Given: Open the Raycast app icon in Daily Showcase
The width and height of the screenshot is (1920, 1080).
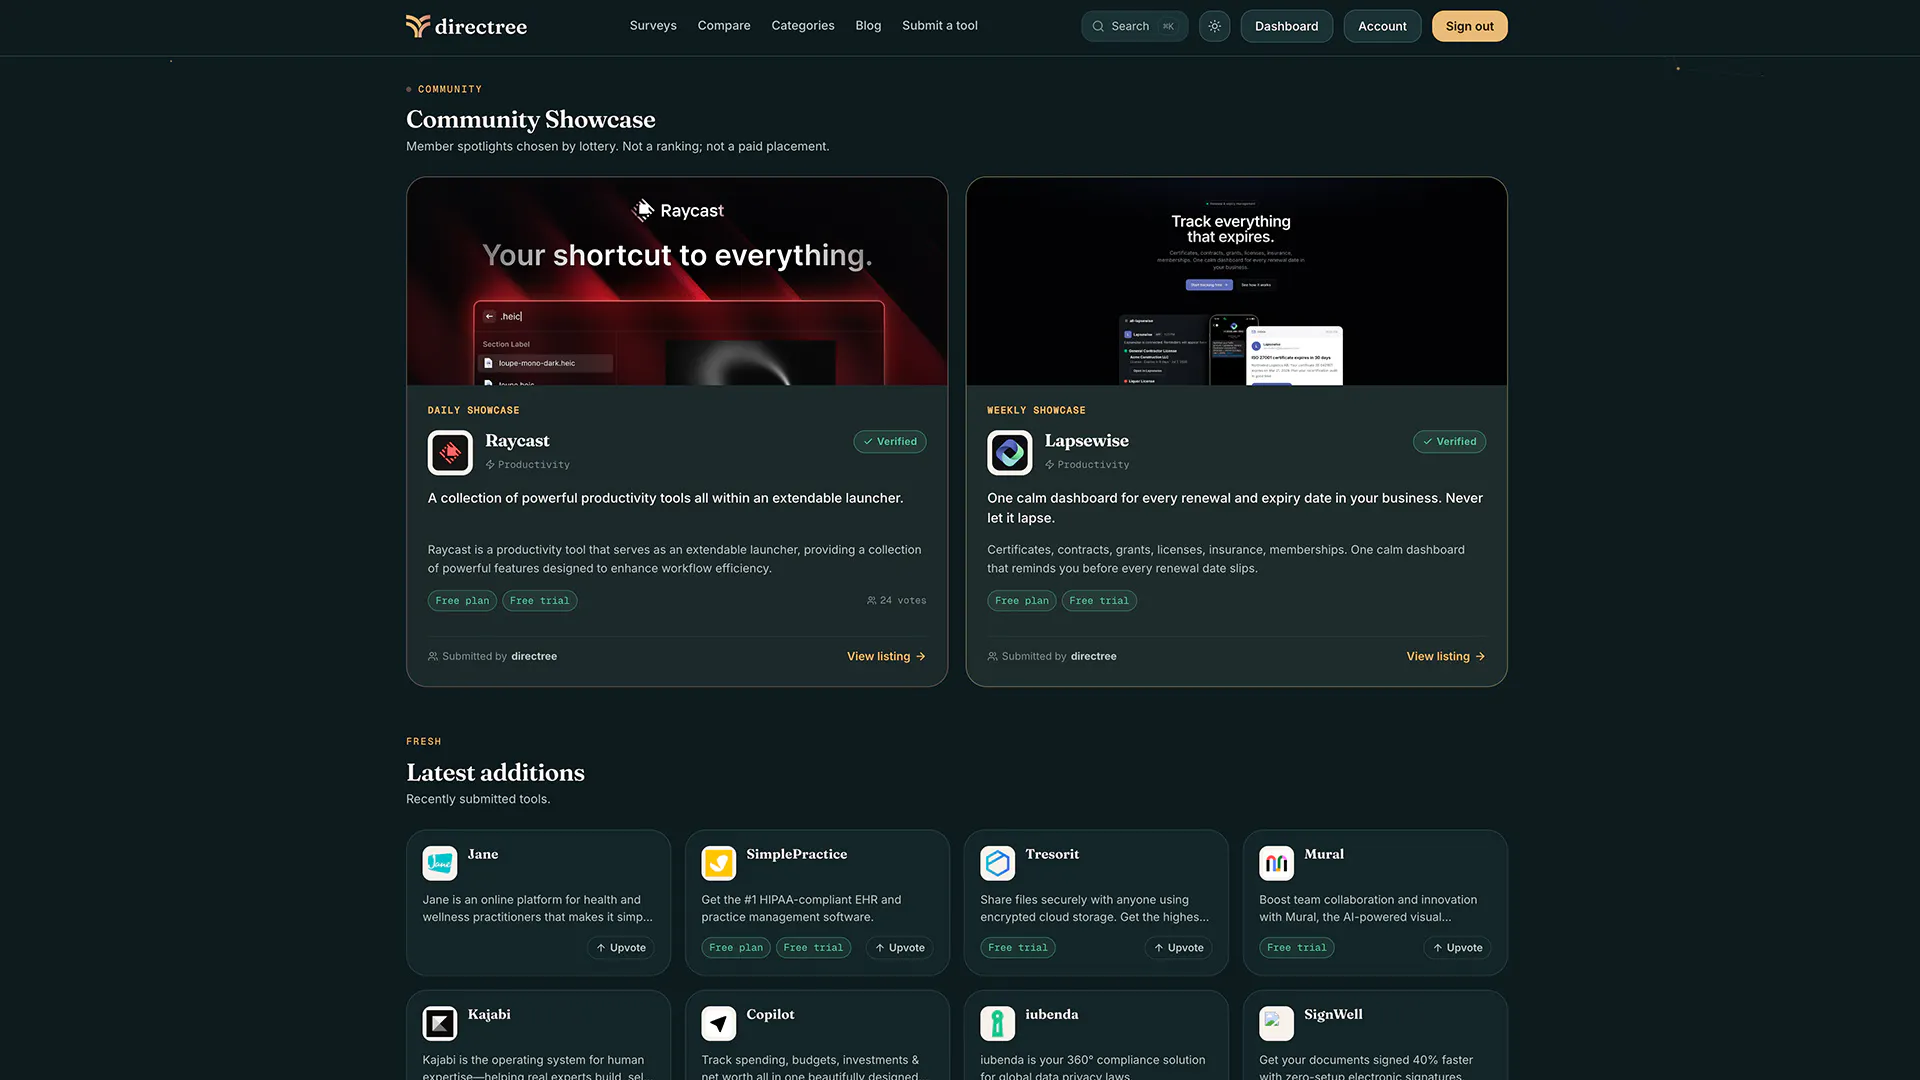Looking at the screenshot, I should tap(450, 452).
